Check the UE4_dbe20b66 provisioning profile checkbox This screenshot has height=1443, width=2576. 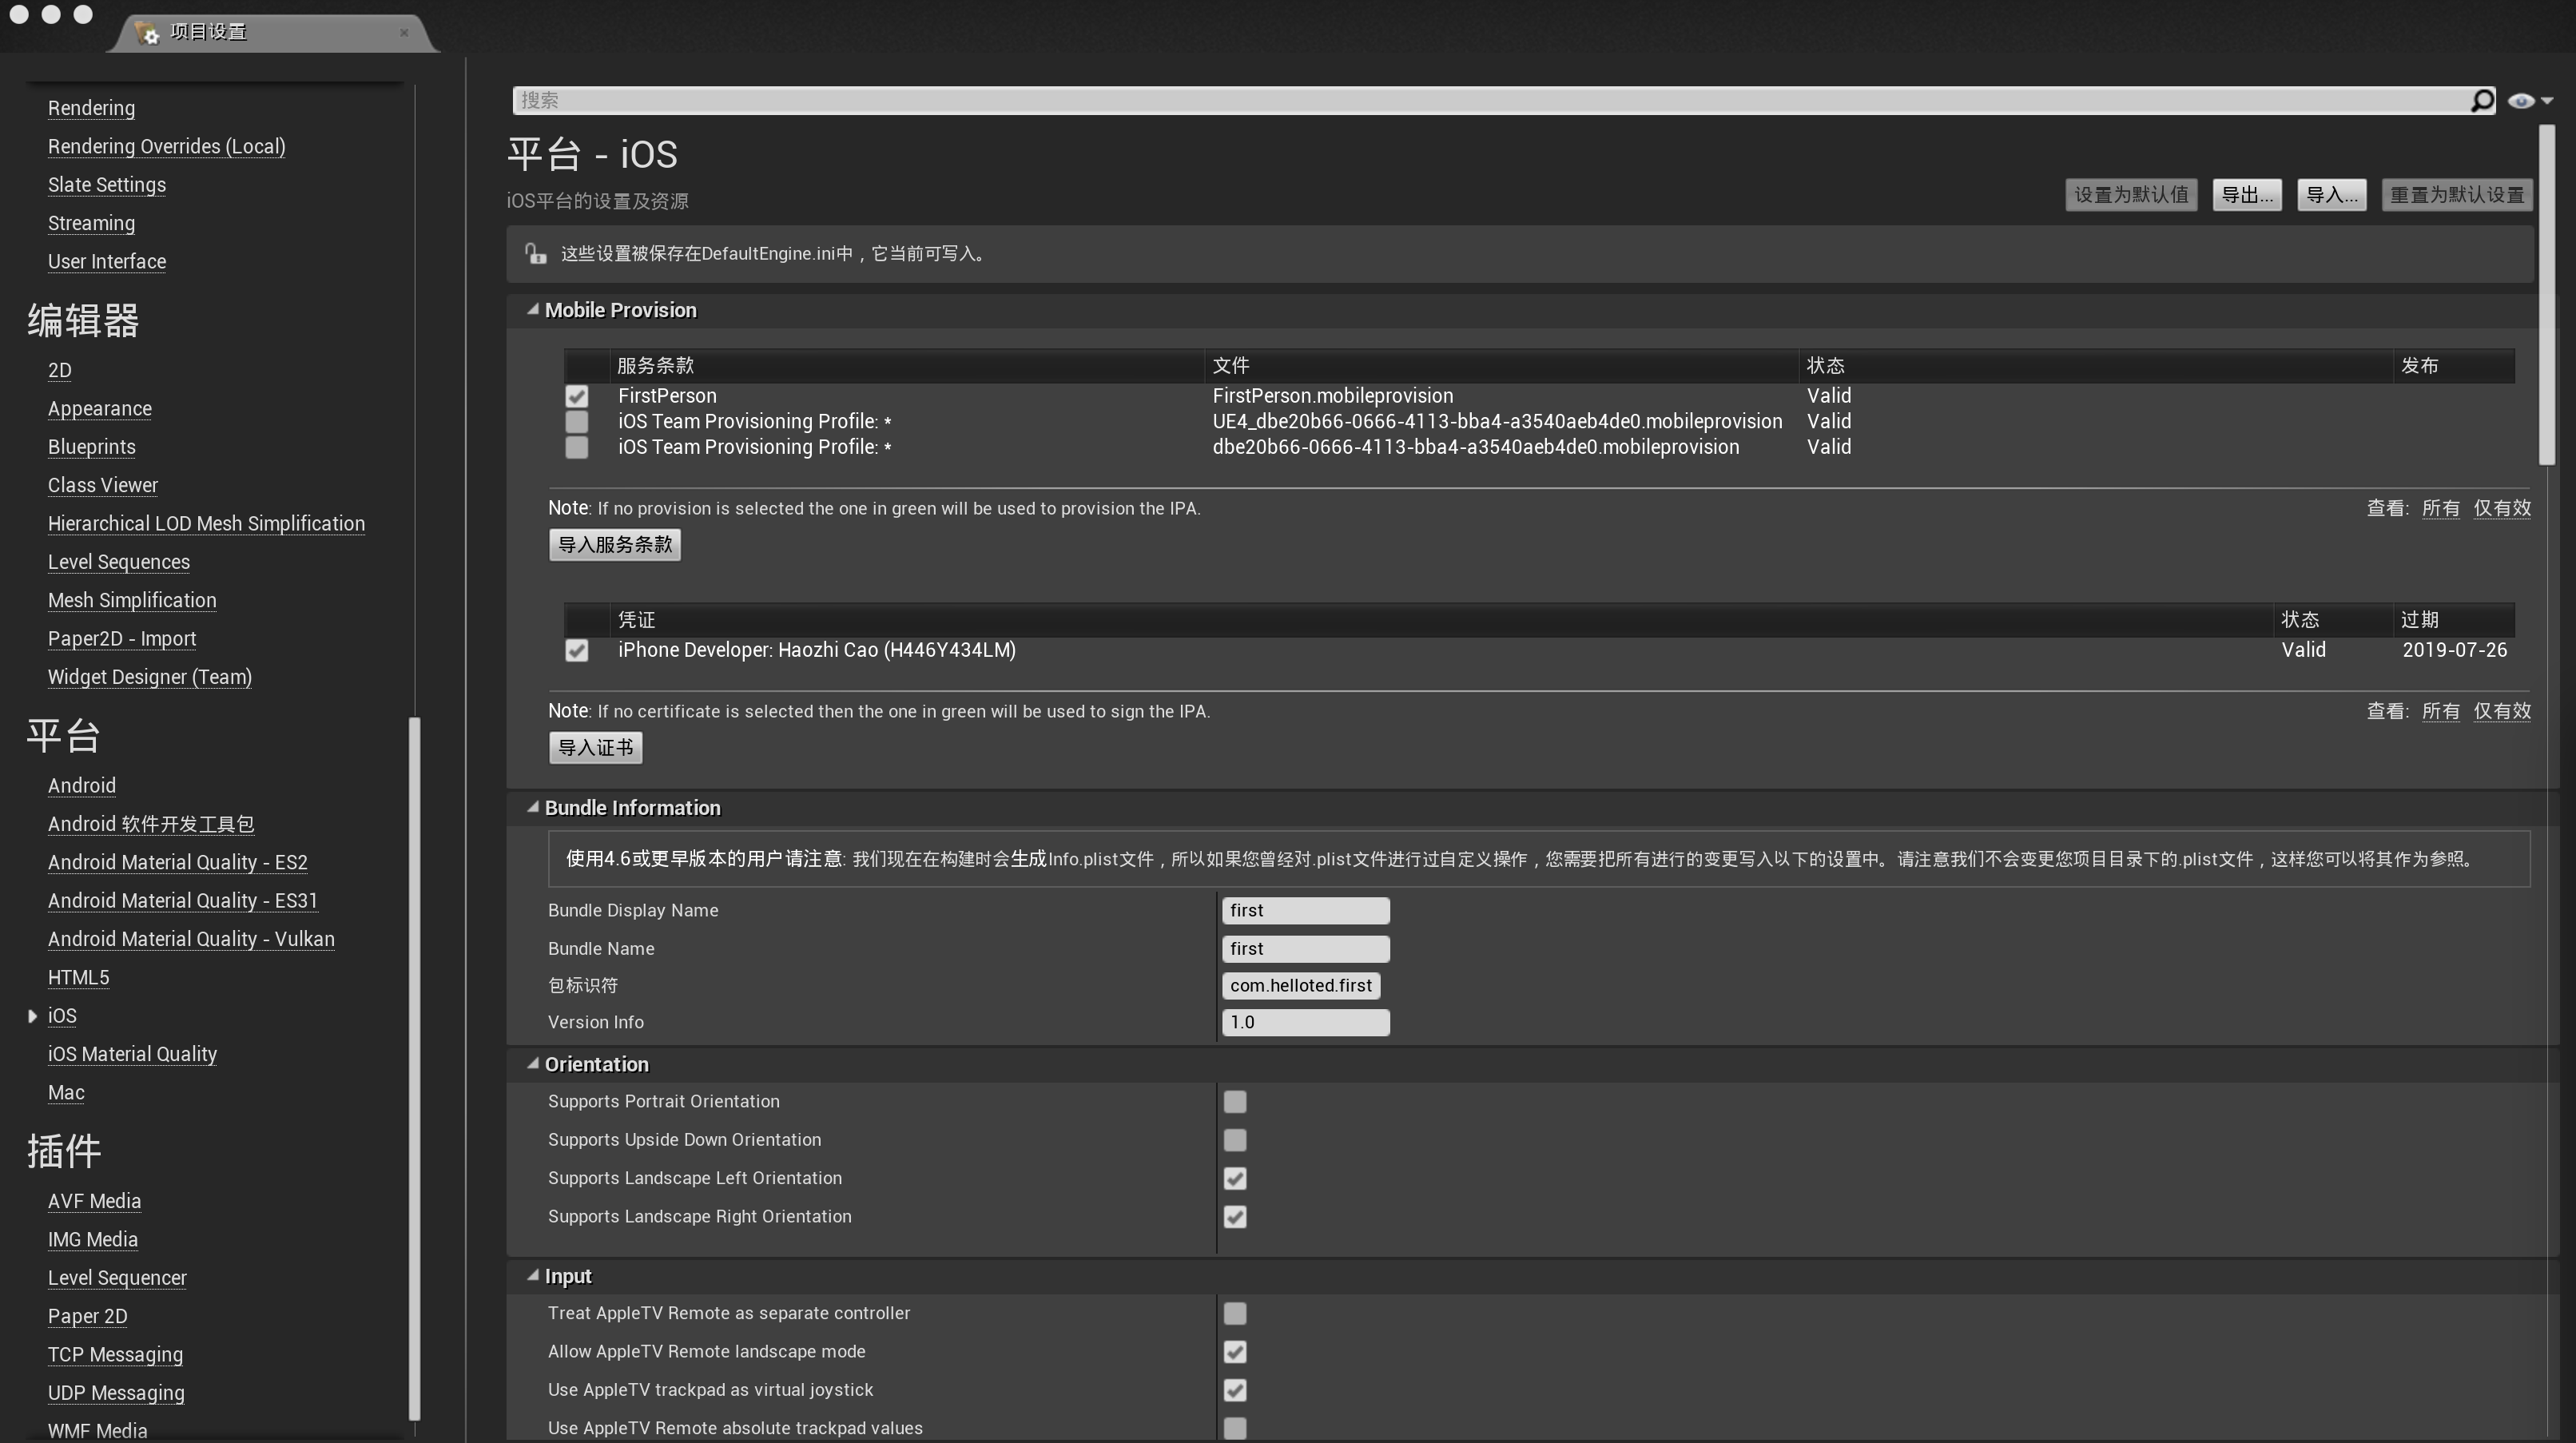(576, 422)
